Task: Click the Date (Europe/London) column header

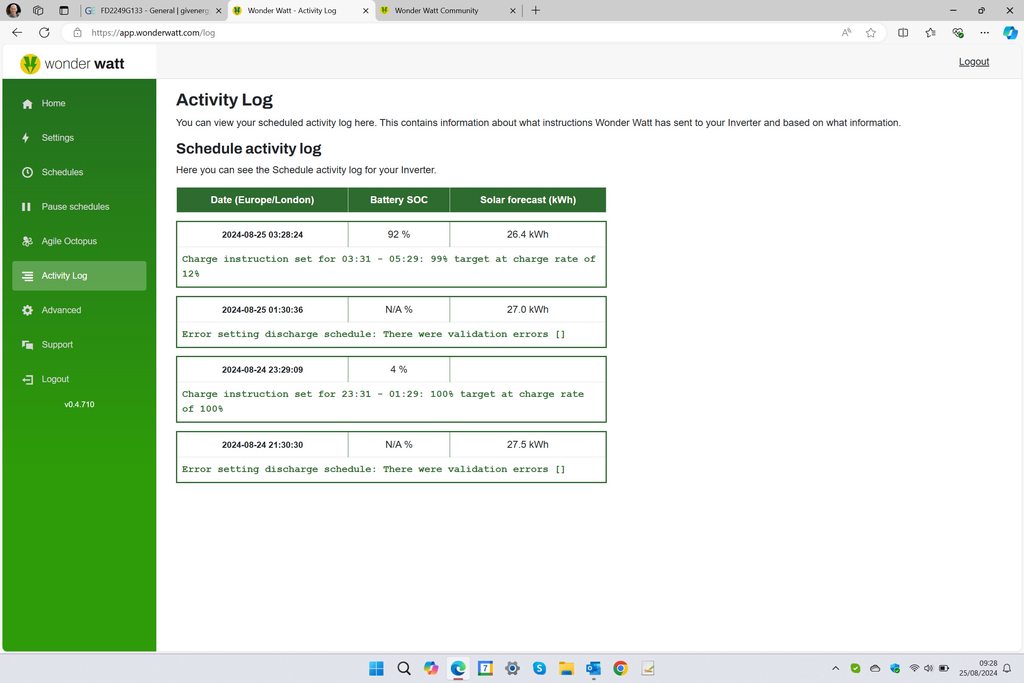Action: point(262,200)
